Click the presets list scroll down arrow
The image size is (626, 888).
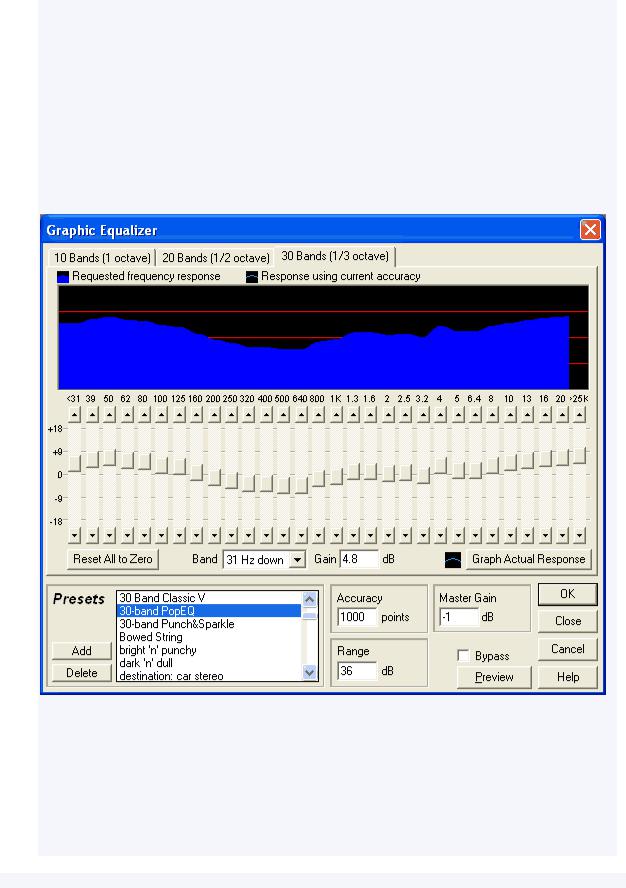point(309,673)
